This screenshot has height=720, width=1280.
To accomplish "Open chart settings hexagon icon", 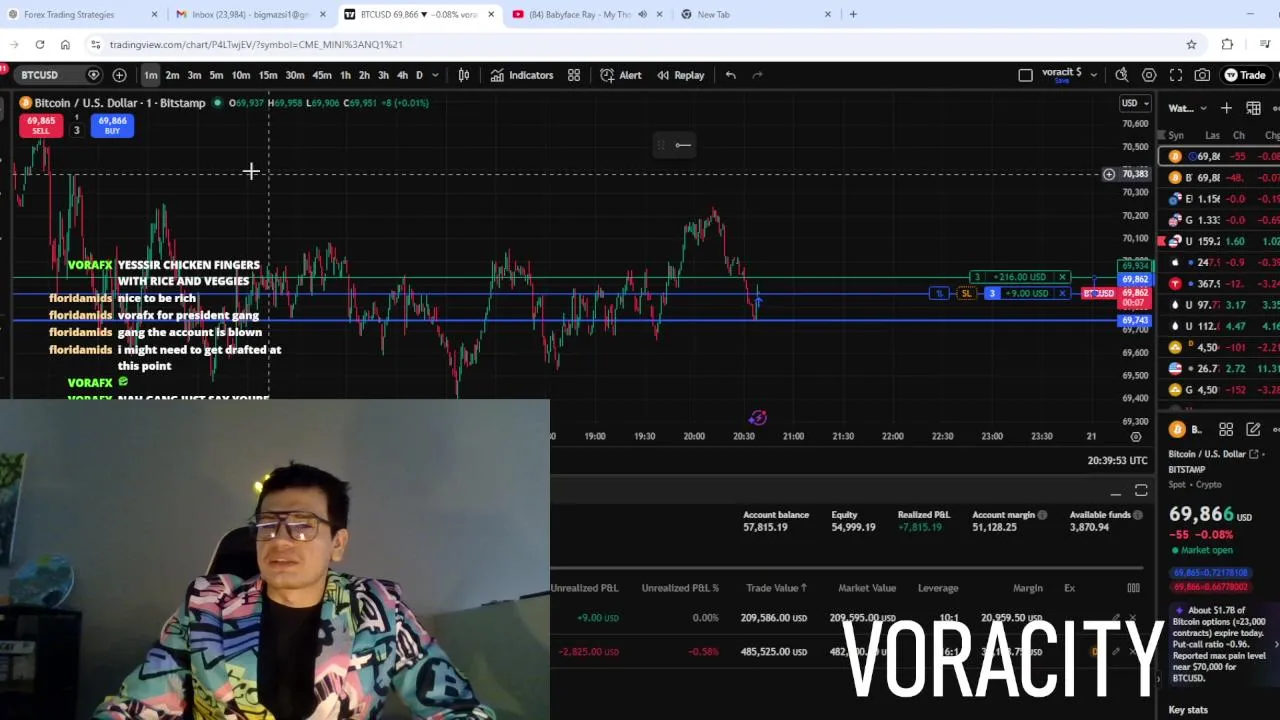I will coord(1149,75).
